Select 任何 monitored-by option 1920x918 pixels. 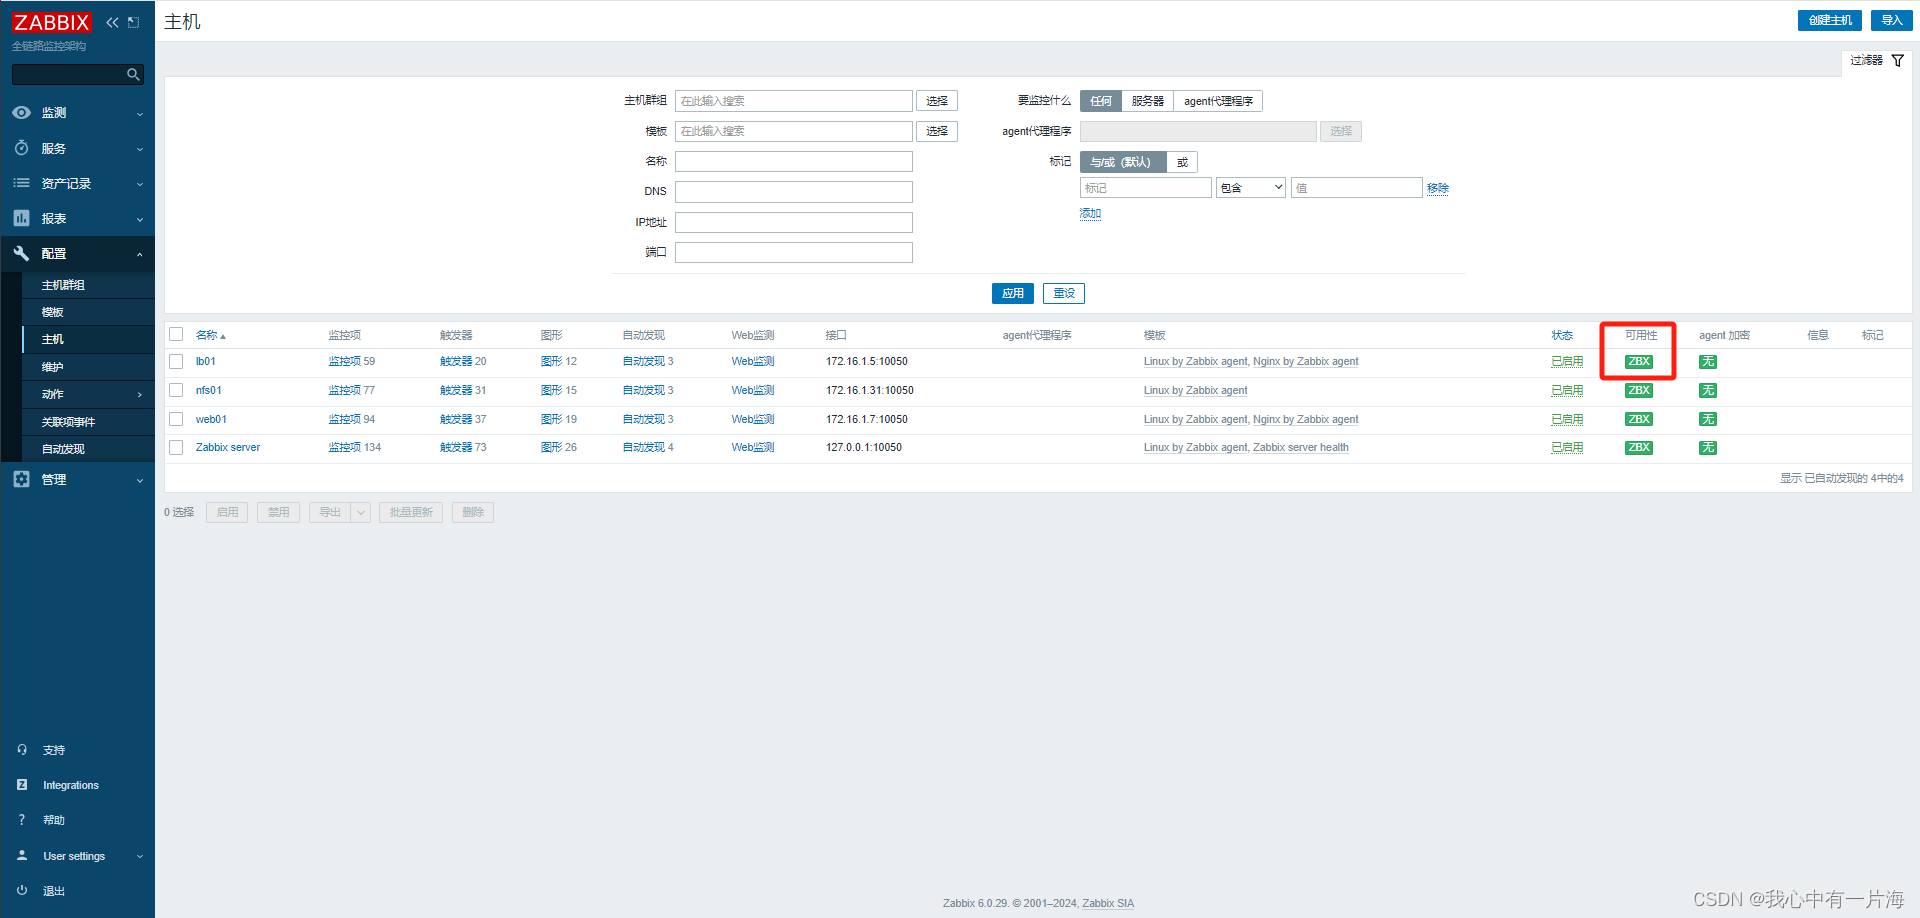1100,101
